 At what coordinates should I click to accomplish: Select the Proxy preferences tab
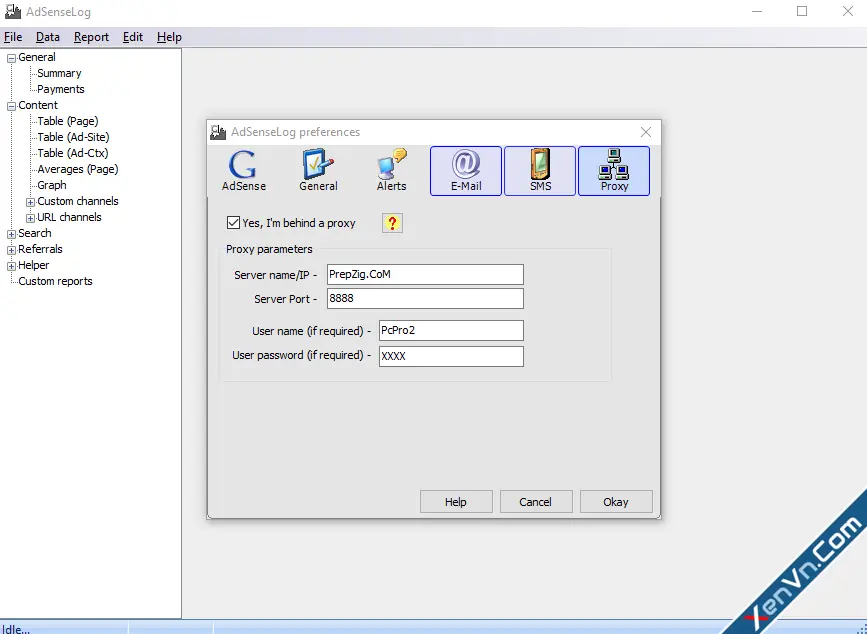[x=614, y=171]
